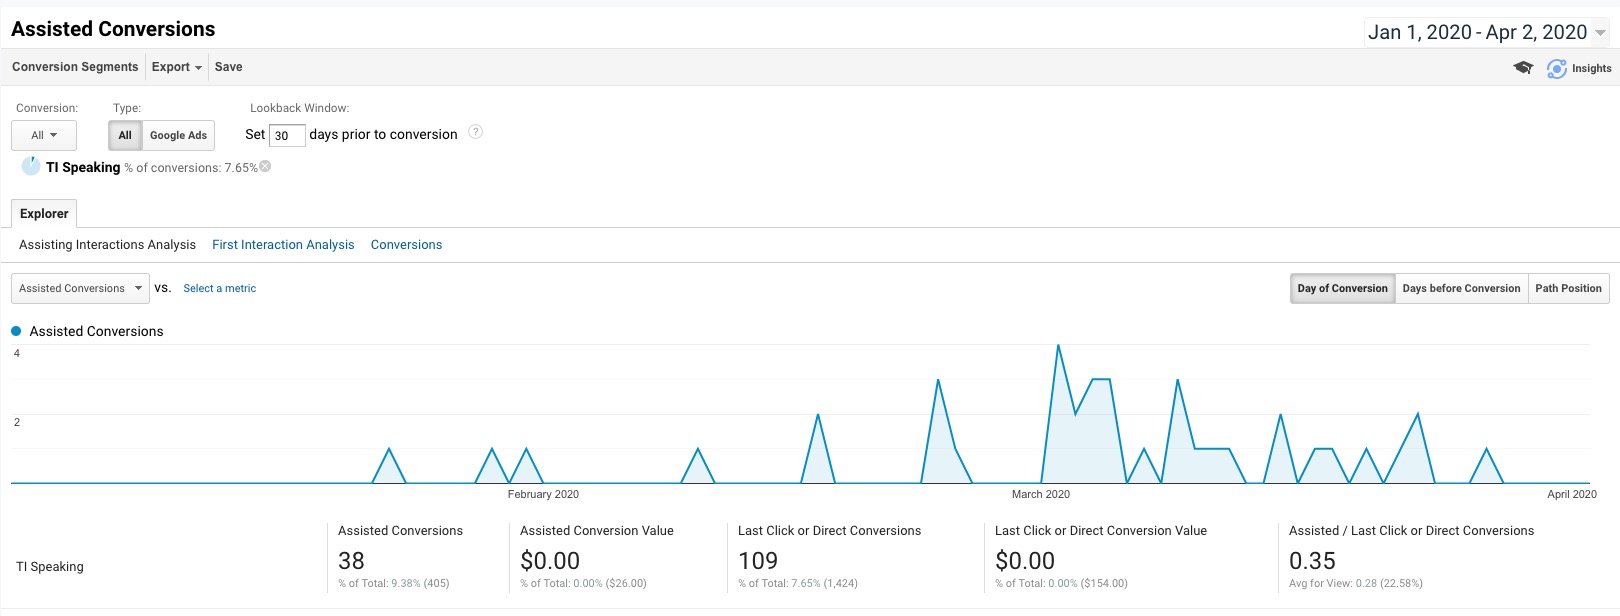Click the 'Avg for View: 0.28 (22.58%)' text
The image size is (1620, 616).
(x=1356, y=583)
